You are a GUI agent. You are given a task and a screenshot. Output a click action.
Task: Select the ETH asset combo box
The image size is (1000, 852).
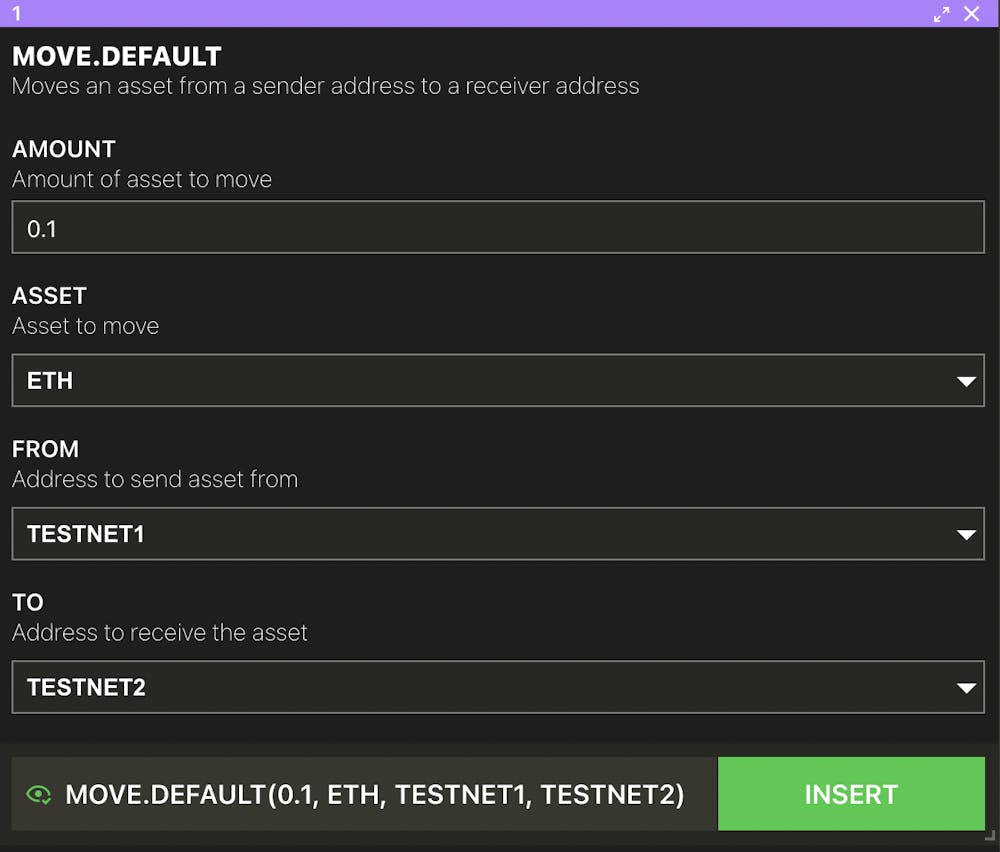(498, 380)
